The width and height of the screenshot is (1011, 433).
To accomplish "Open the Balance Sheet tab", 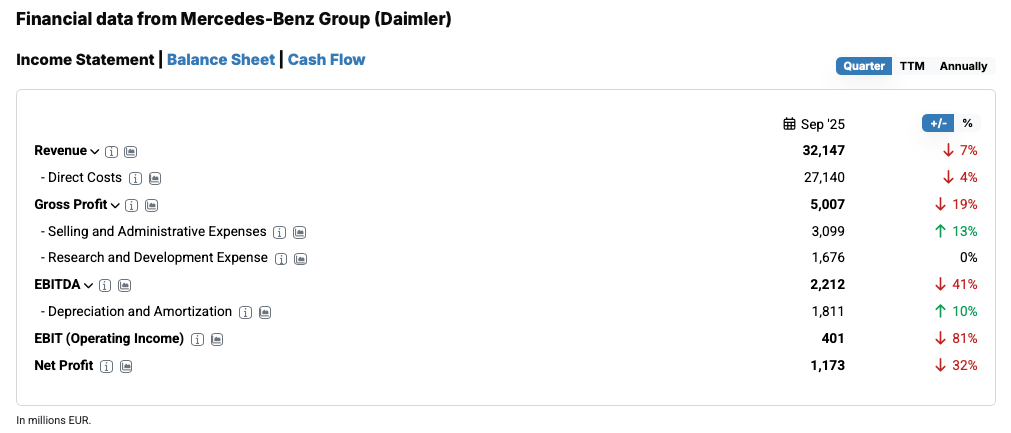I will pyautogui.click(x=220, y=60).
